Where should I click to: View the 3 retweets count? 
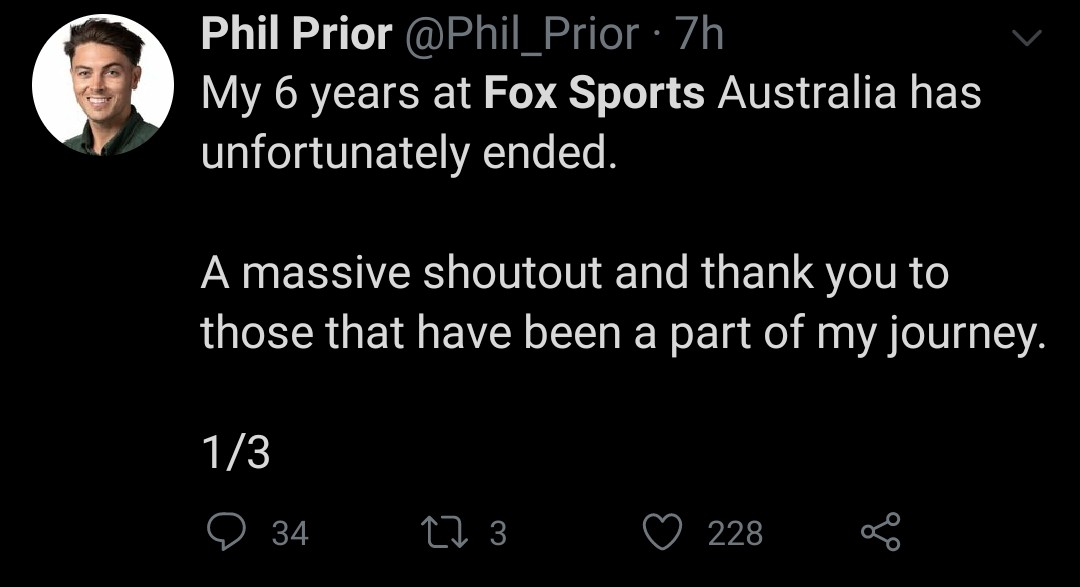point(498,533)
